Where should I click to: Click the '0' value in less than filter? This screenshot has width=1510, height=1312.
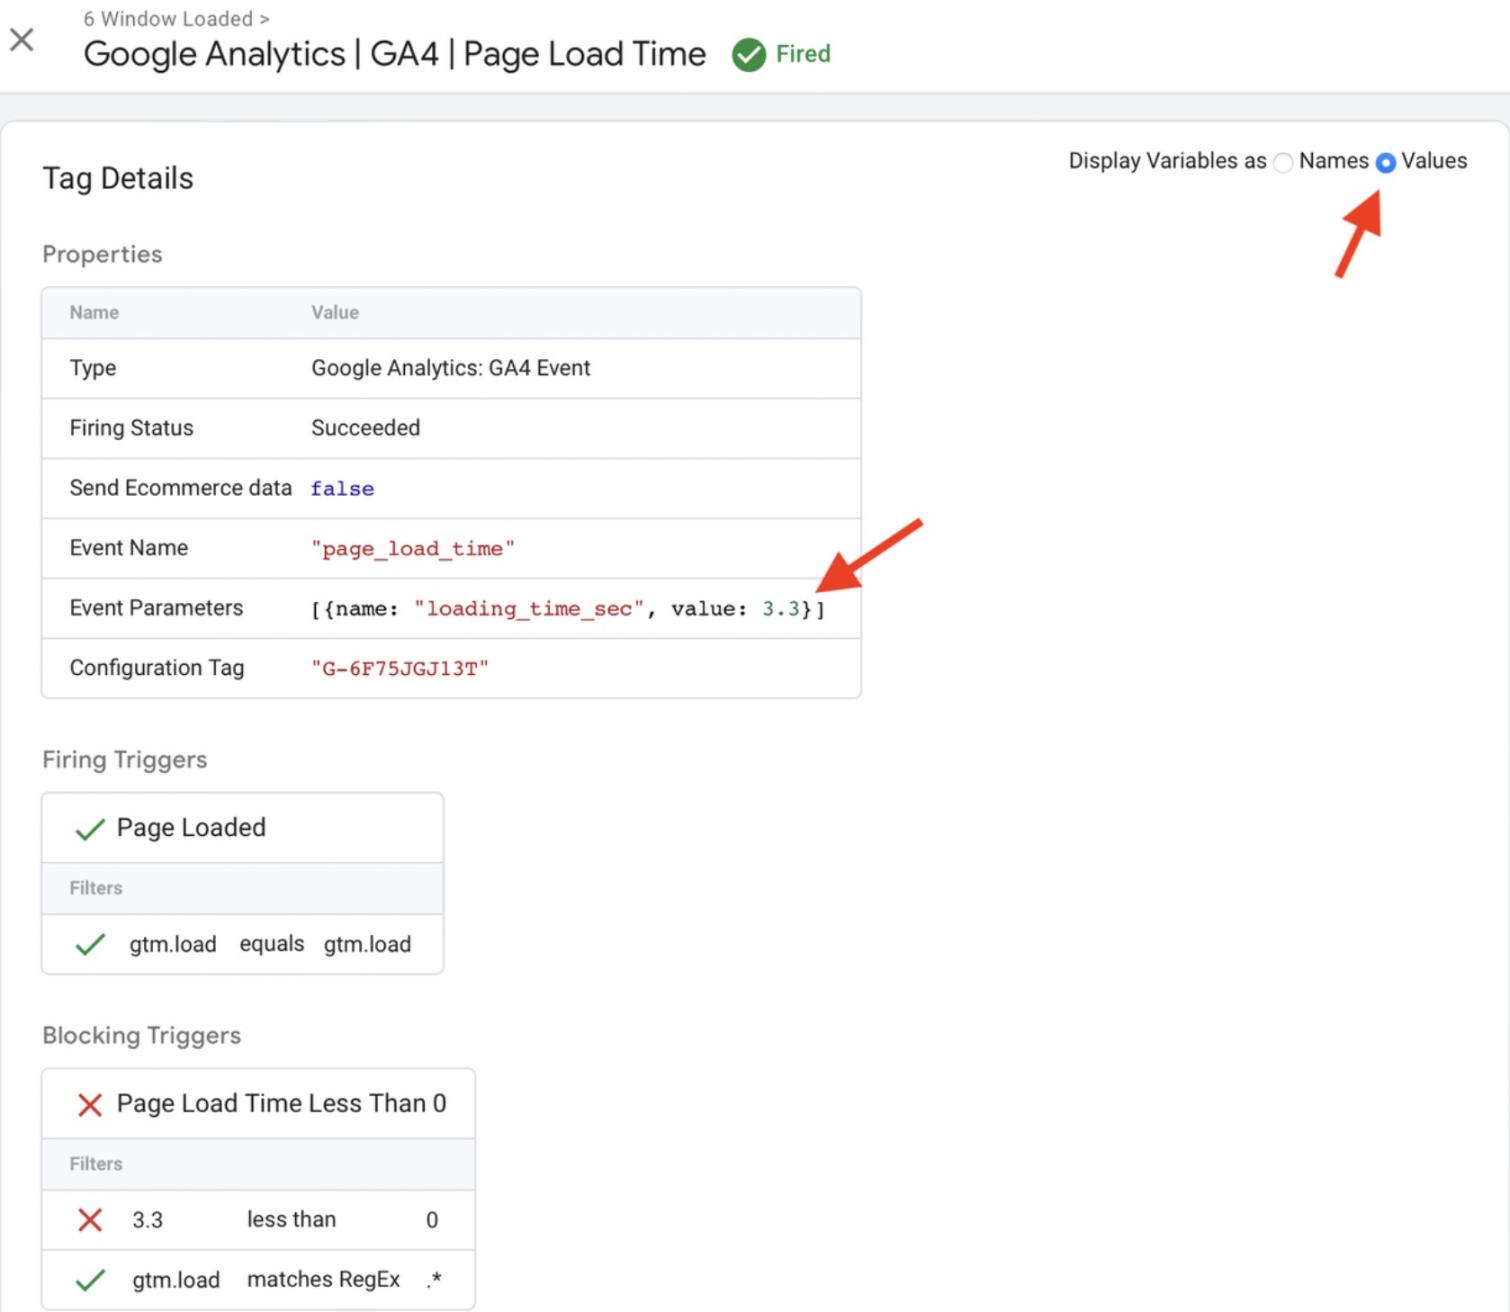[x=432, y=1220]
